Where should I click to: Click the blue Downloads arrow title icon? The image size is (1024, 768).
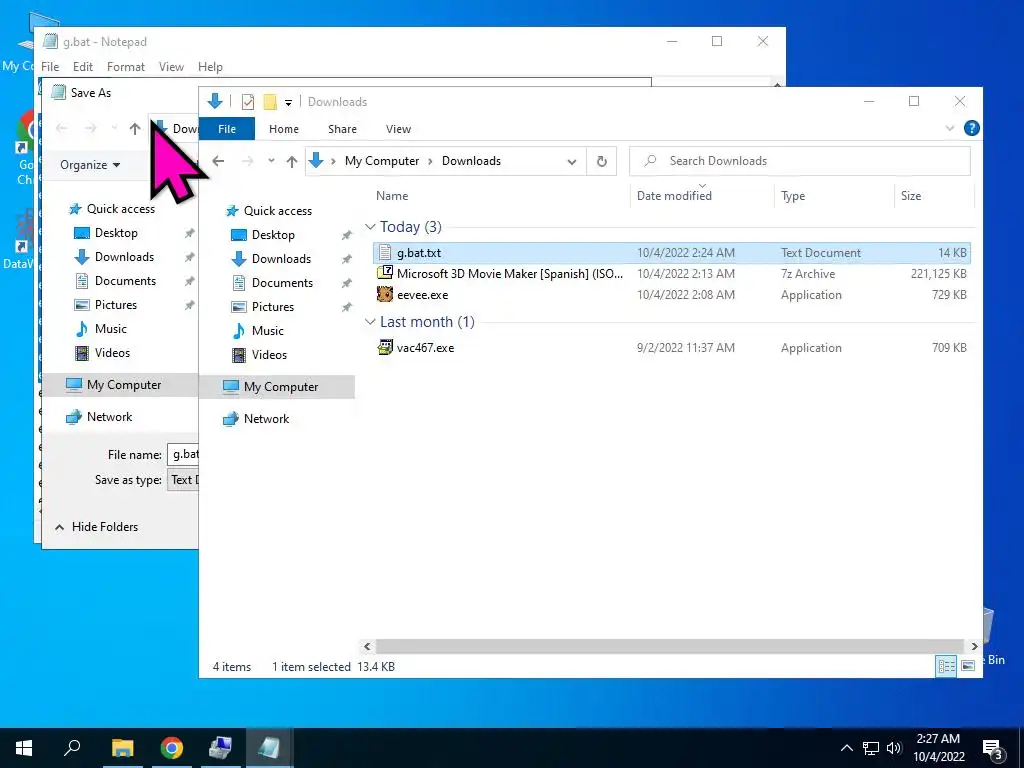215,101
